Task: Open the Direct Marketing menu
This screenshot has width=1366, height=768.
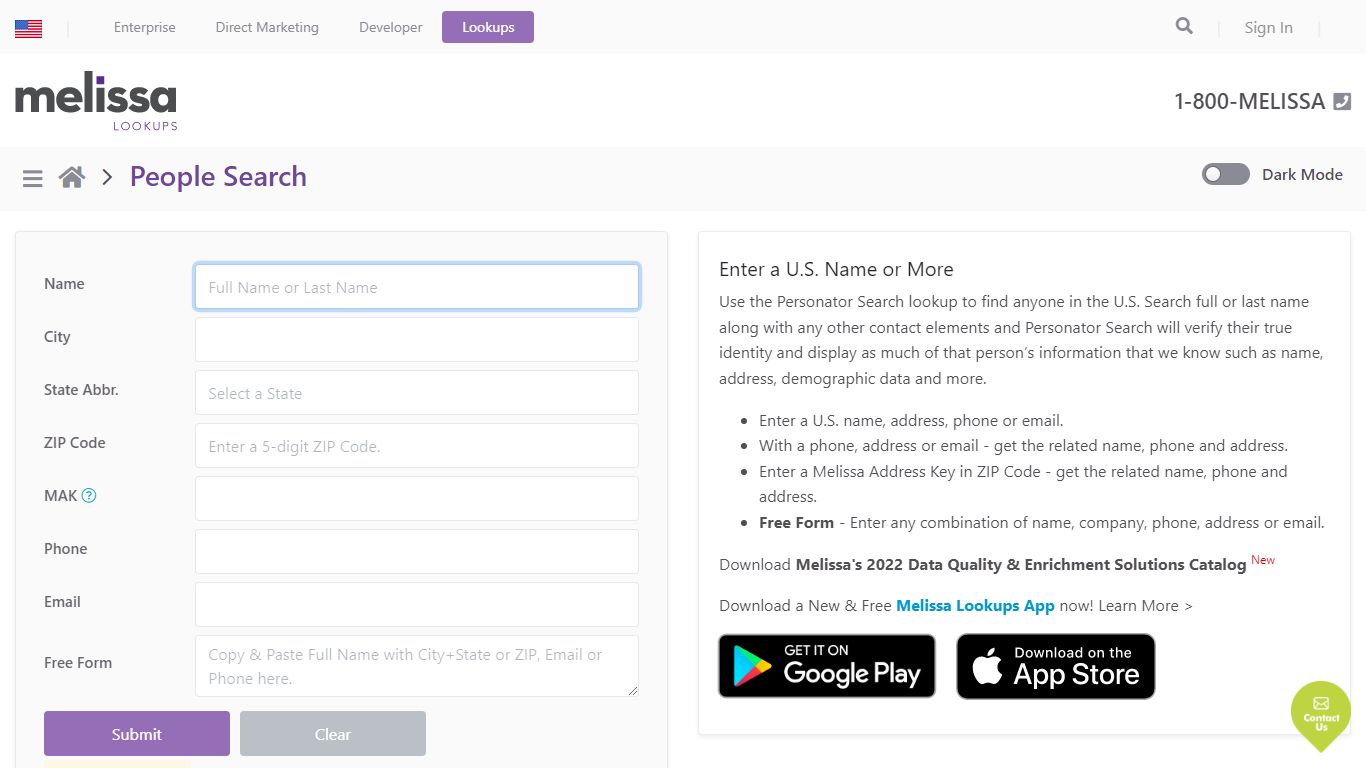Action: 267,27
